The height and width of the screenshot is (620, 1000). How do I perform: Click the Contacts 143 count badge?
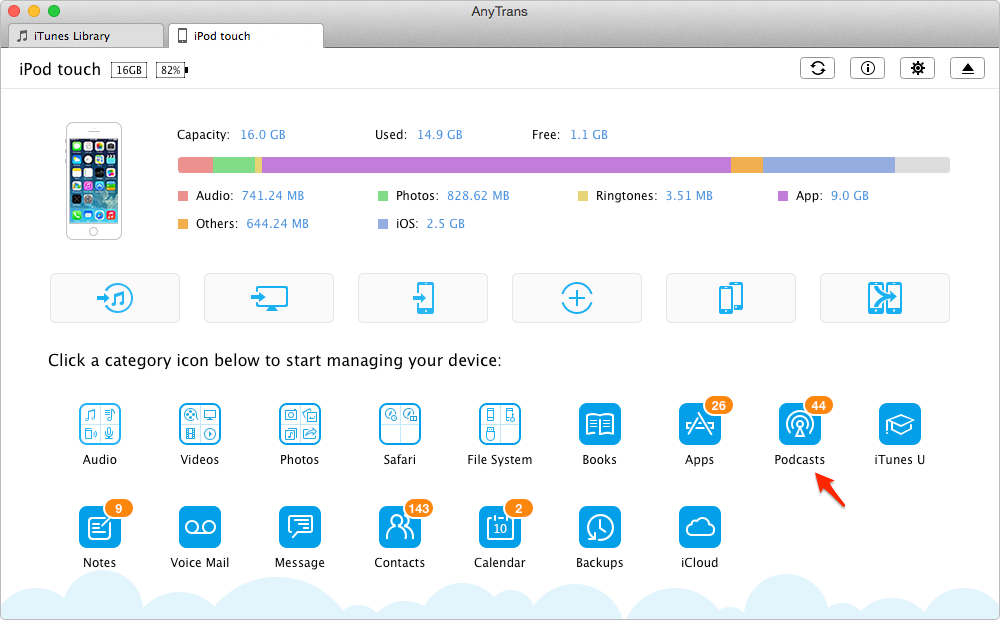(419, 508)
